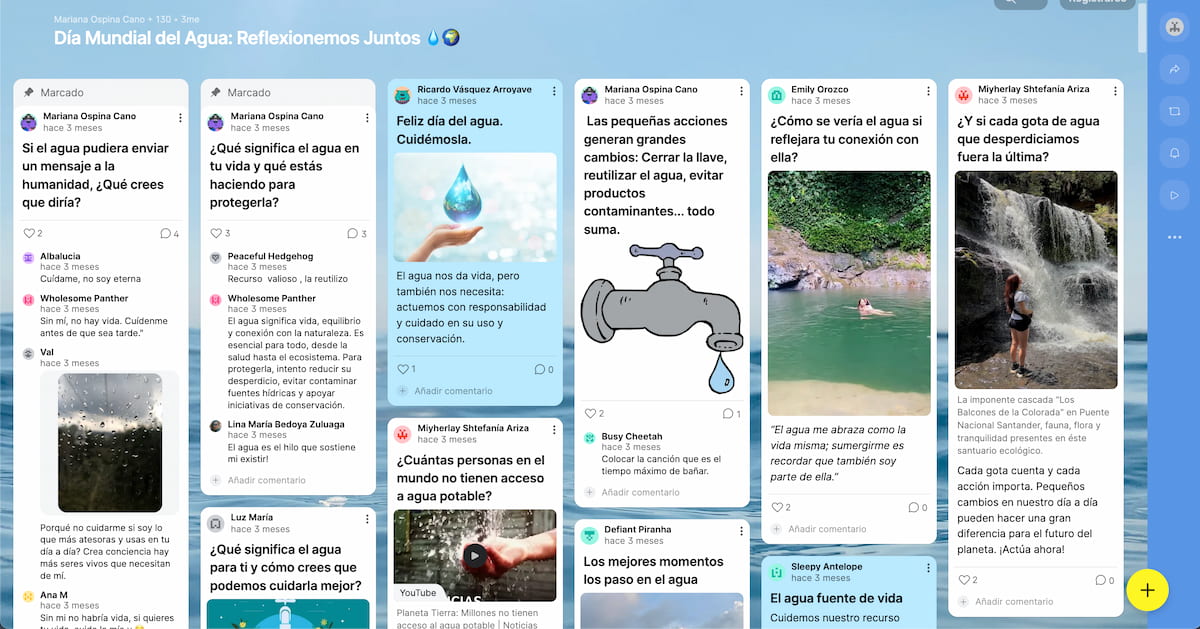Click Ricardo Vásquez Arroyave's avatar

[402, 95]
